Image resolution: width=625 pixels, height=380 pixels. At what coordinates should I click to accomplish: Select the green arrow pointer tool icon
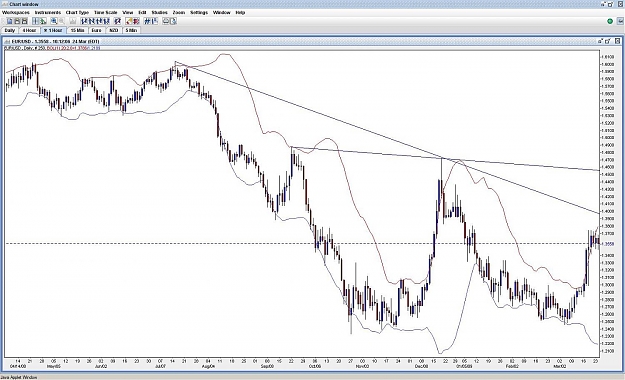pyautogui.click(x=43, y=21)
